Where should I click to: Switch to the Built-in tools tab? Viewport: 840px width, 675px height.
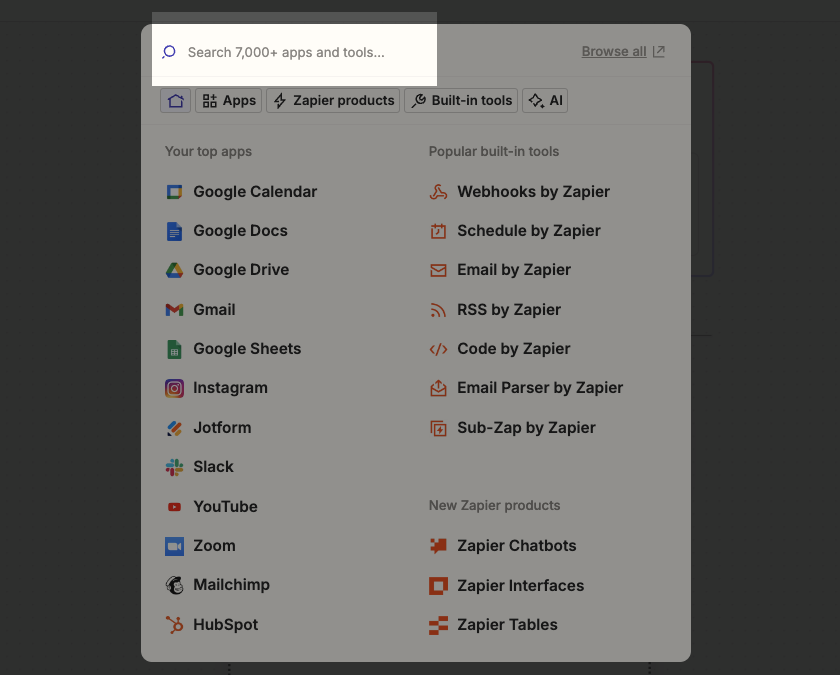(461, 101)
